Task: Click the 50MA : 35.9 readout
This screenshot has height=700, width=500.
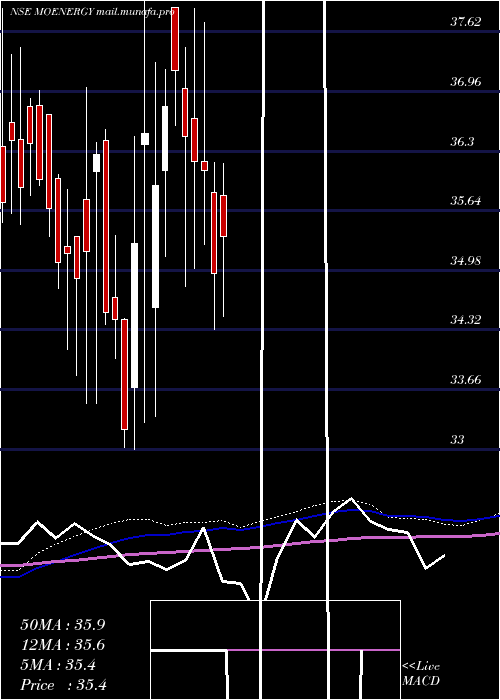Action: (63, 625)
